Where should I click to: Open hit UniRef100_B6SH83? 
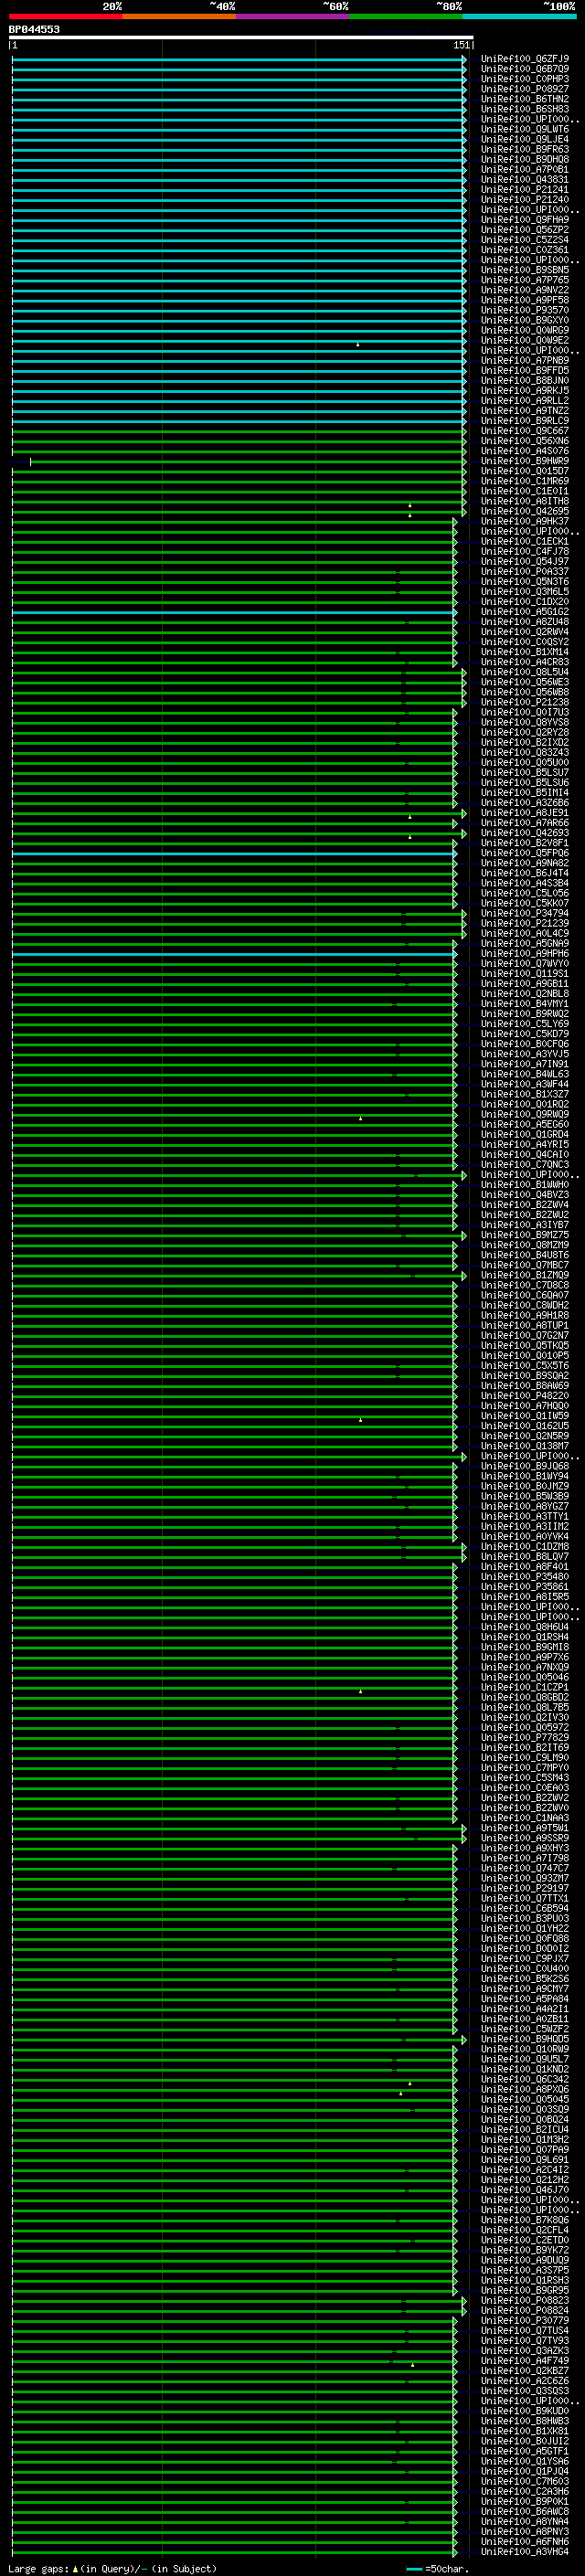pos(525,109)
